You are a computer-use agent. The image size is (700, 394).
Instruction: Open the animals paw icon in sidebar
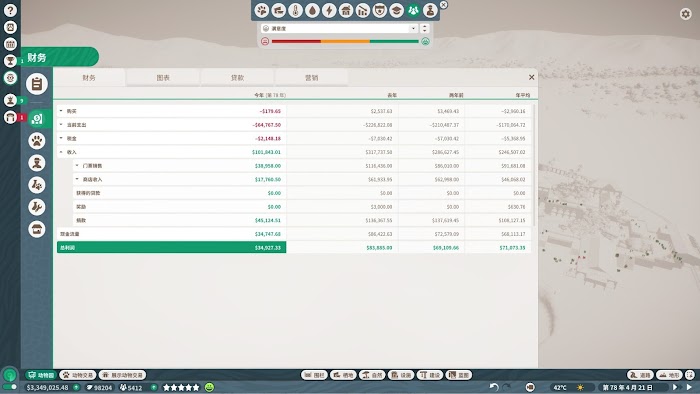[x=37, y=141]
